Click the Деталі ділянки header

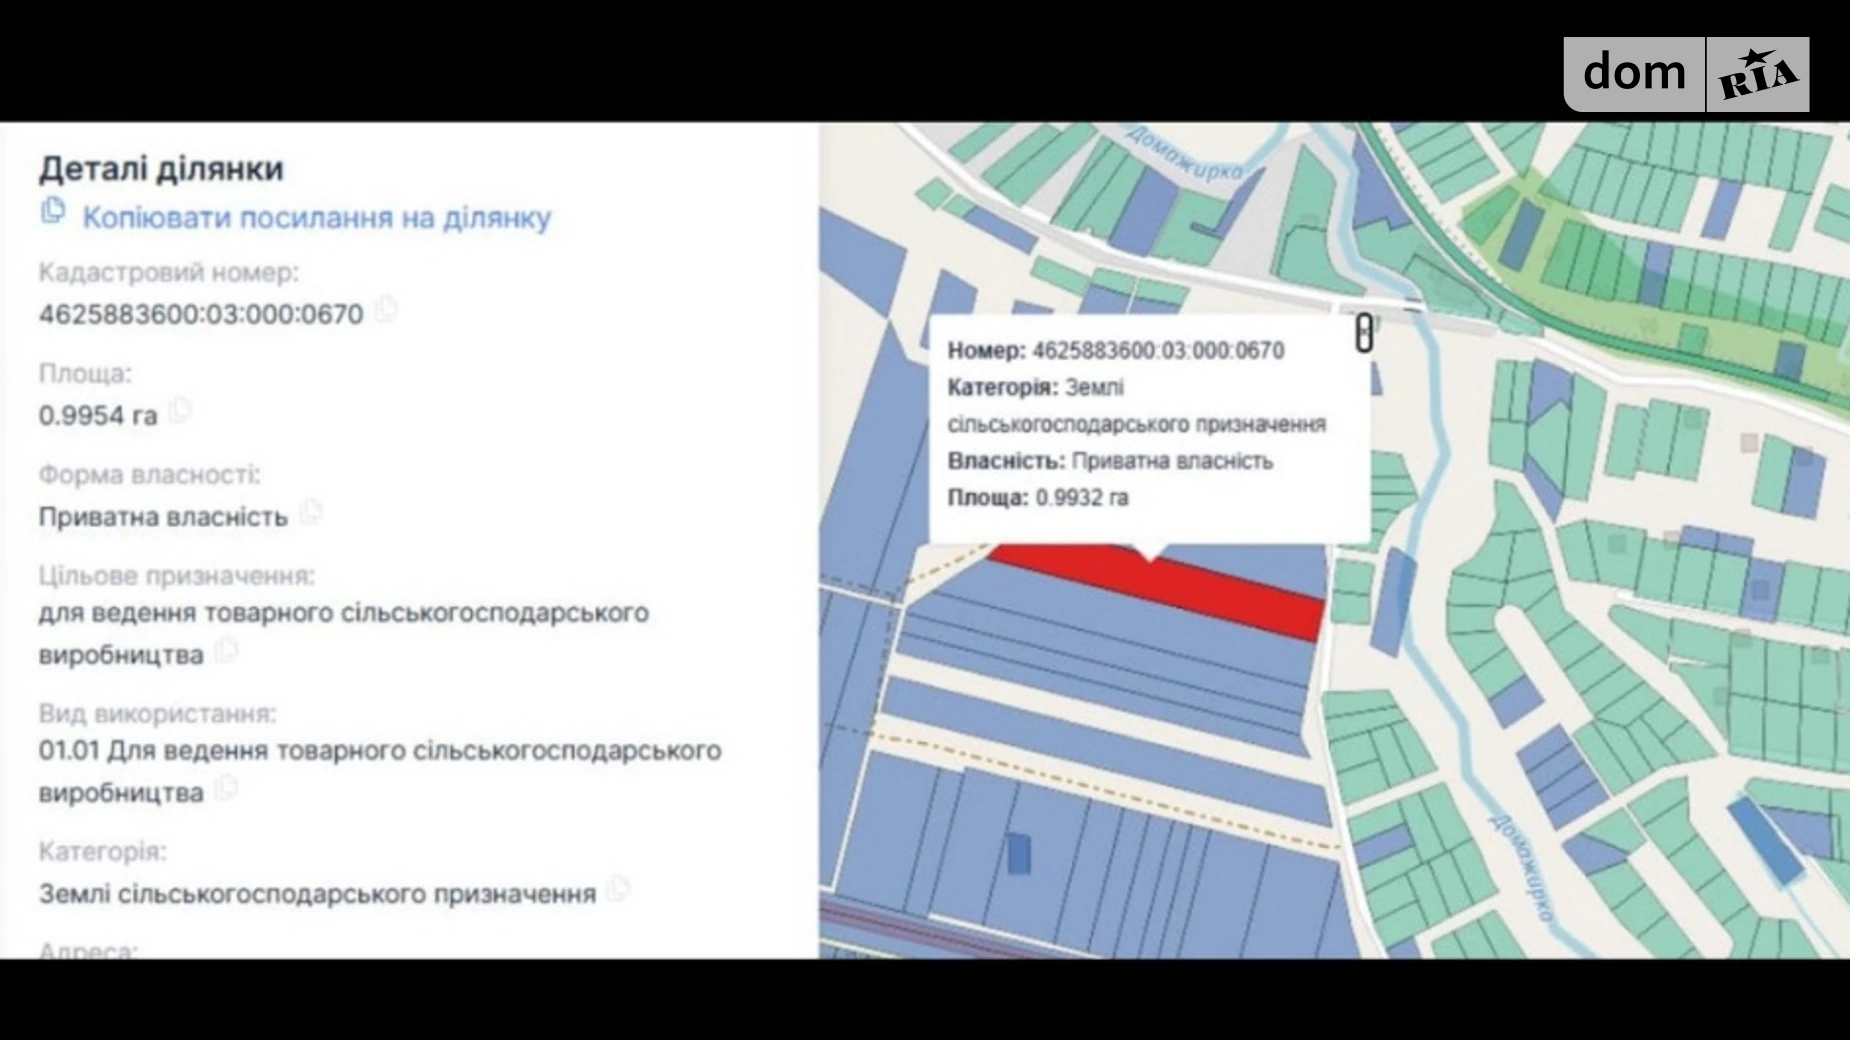click(160, 169)
